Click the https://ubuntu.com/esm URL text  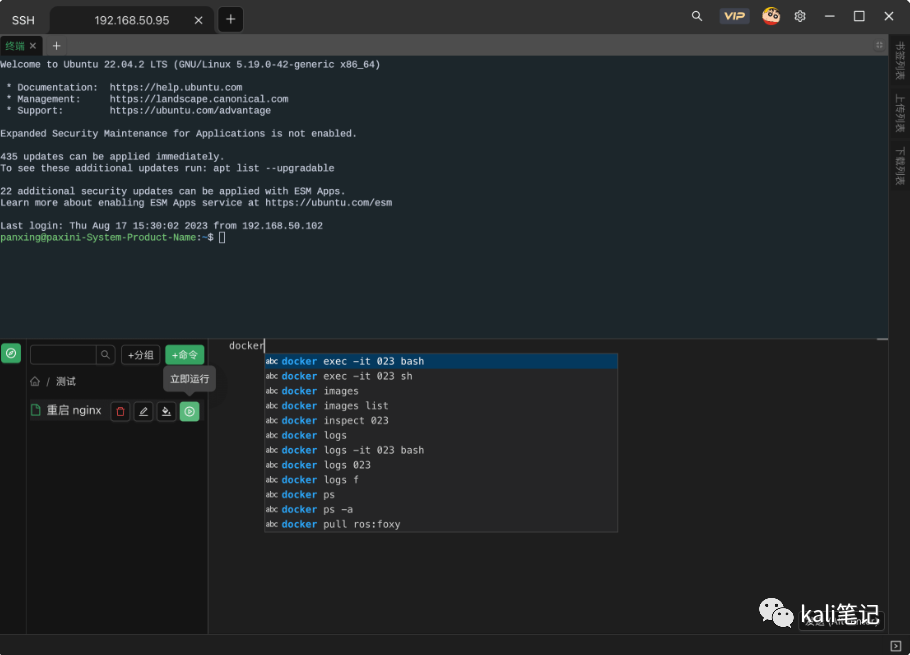click(x=328, y=202)
